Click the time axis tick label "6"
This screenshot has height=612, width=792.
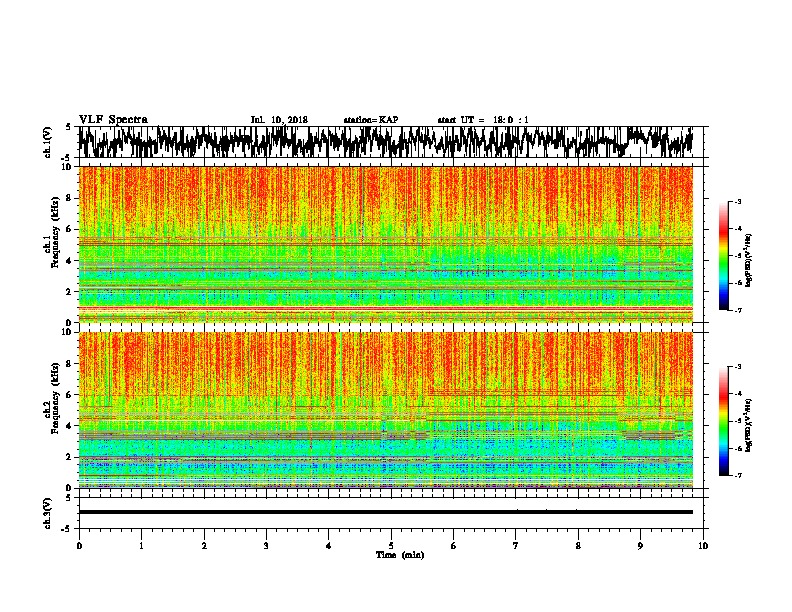coord(454,546)
